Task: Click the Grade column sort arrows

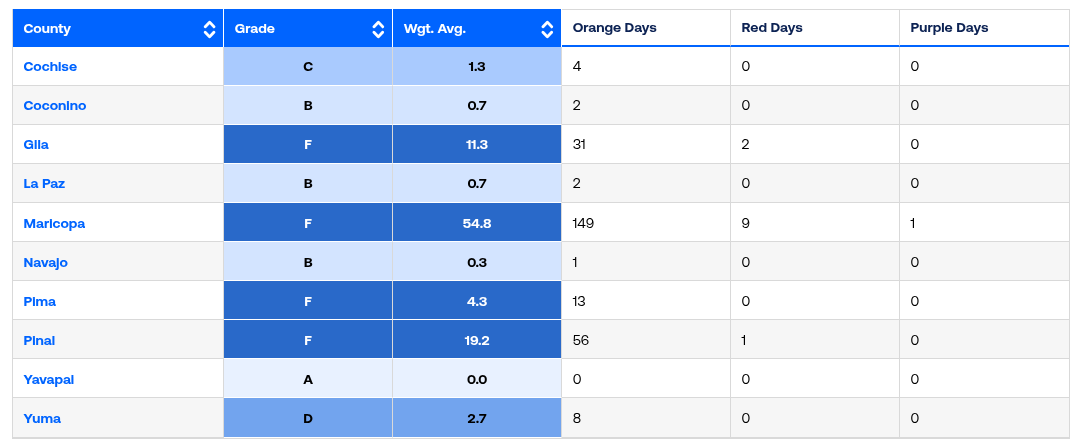Action: [x=378, y=29]
